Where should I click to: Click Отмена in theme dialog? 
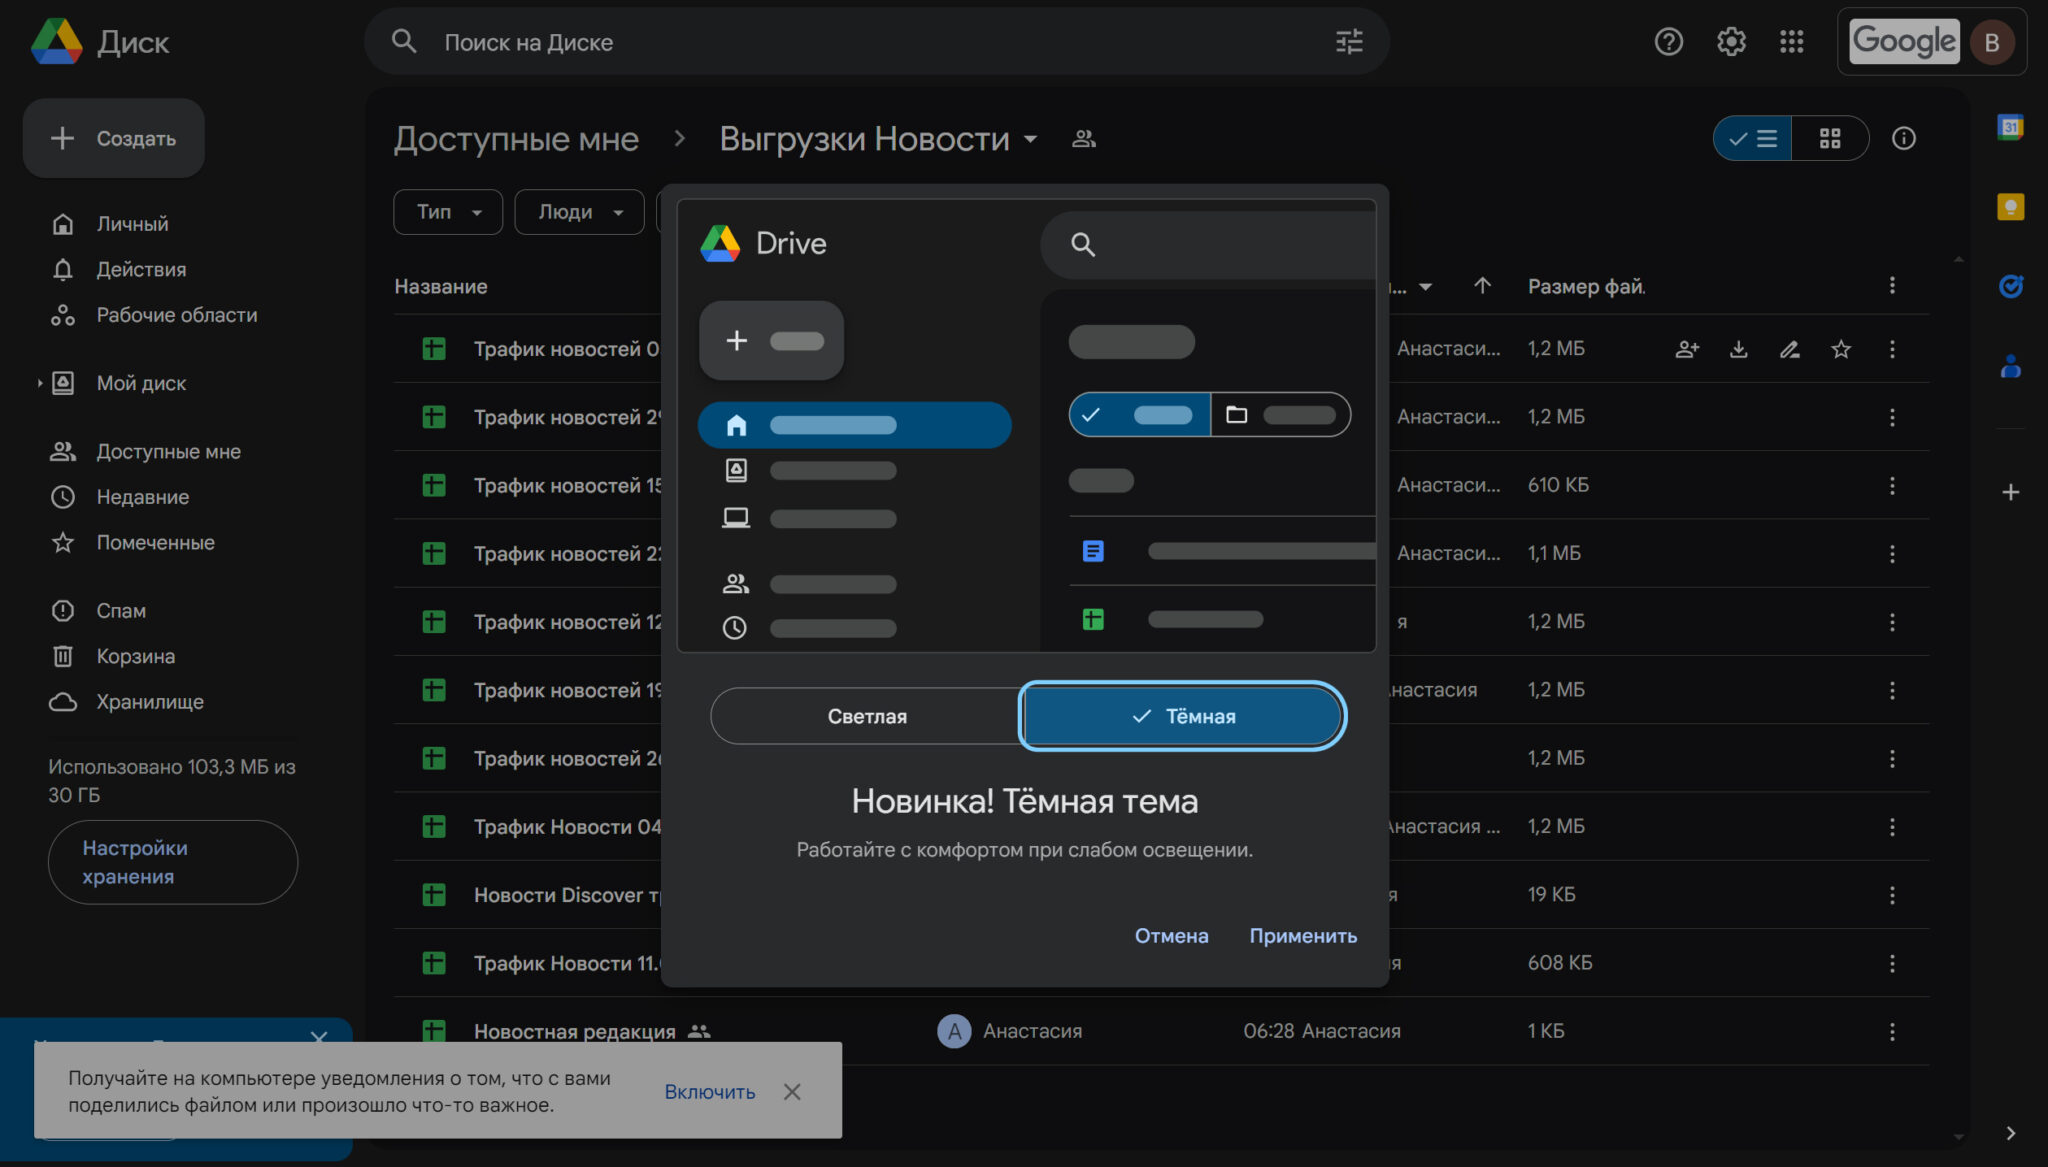1171,936
